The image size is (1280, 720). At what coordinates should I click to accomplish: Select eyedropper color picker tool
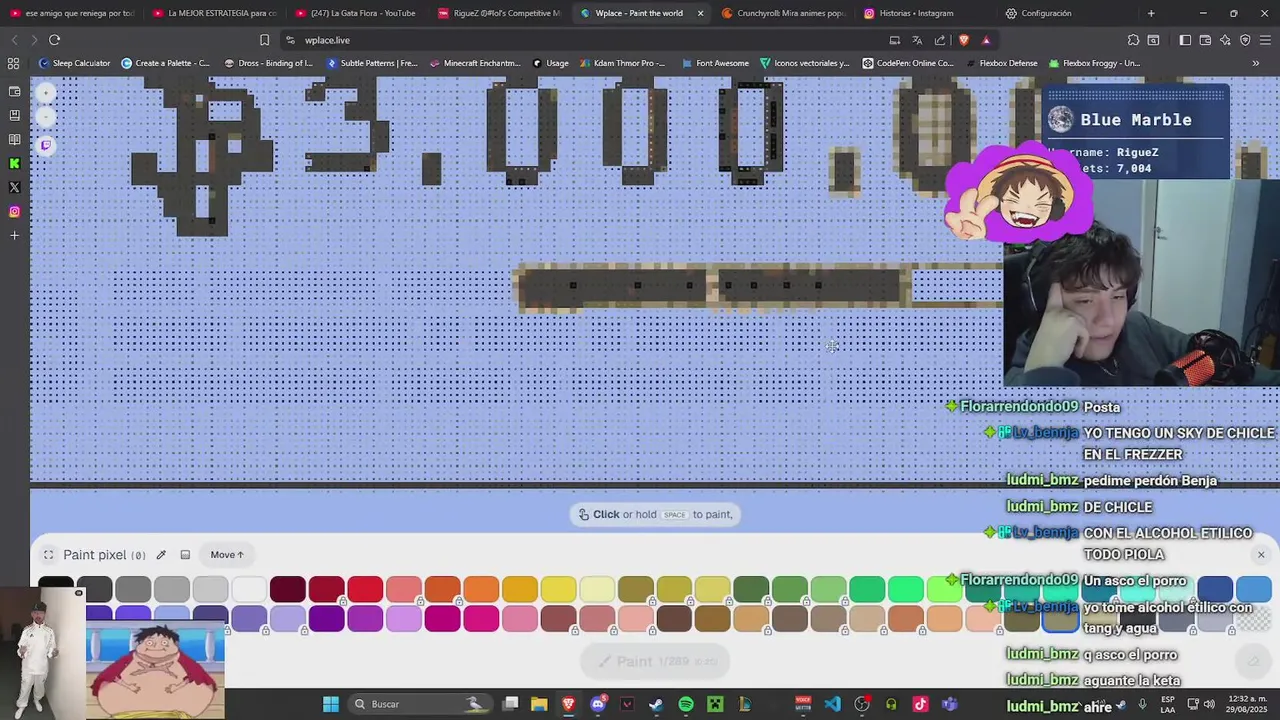coord(161,555)
